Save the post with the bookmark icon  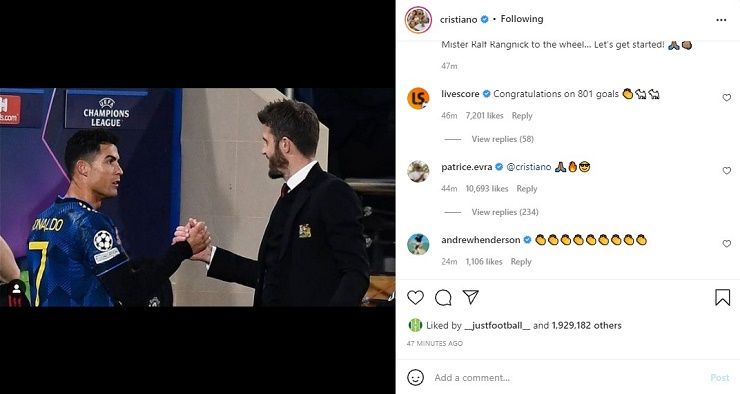coord(722,297)
